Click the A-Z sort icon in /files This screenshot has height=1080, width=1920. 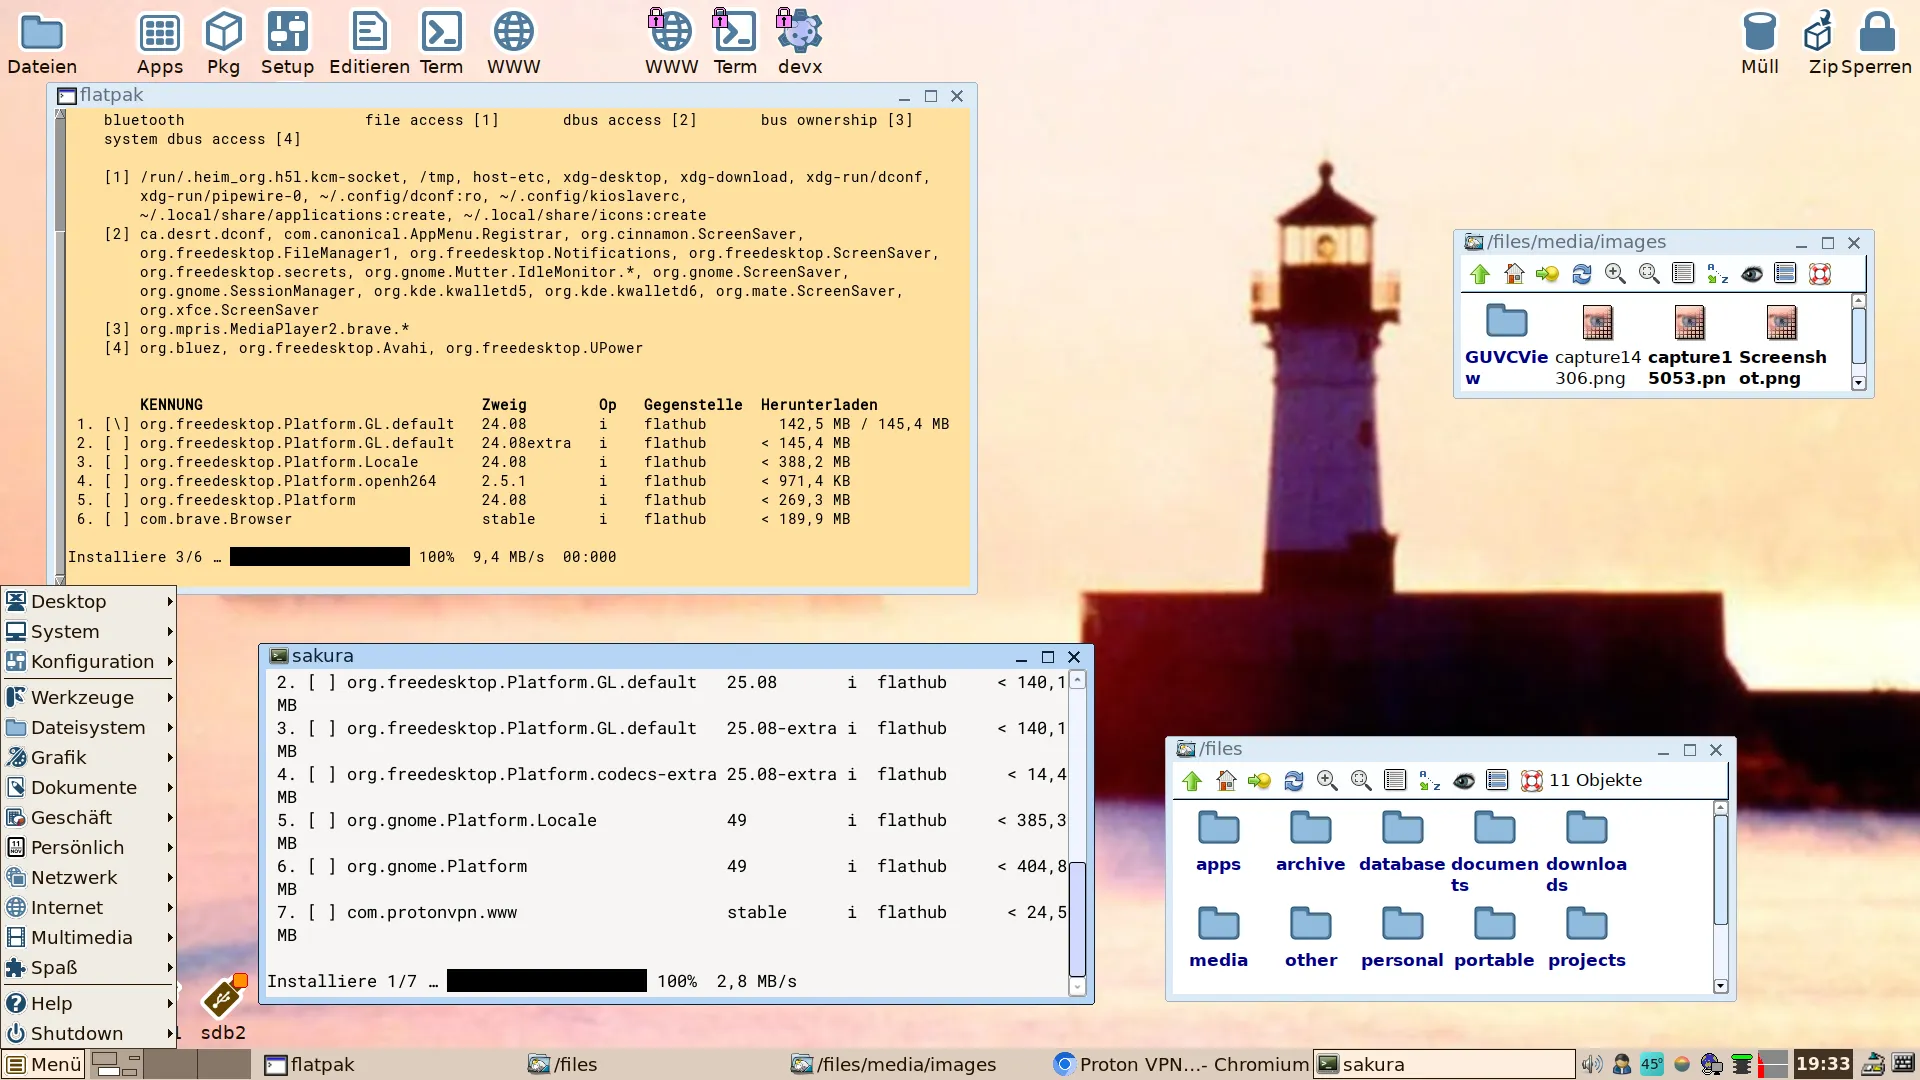(x=1430, y=781)
